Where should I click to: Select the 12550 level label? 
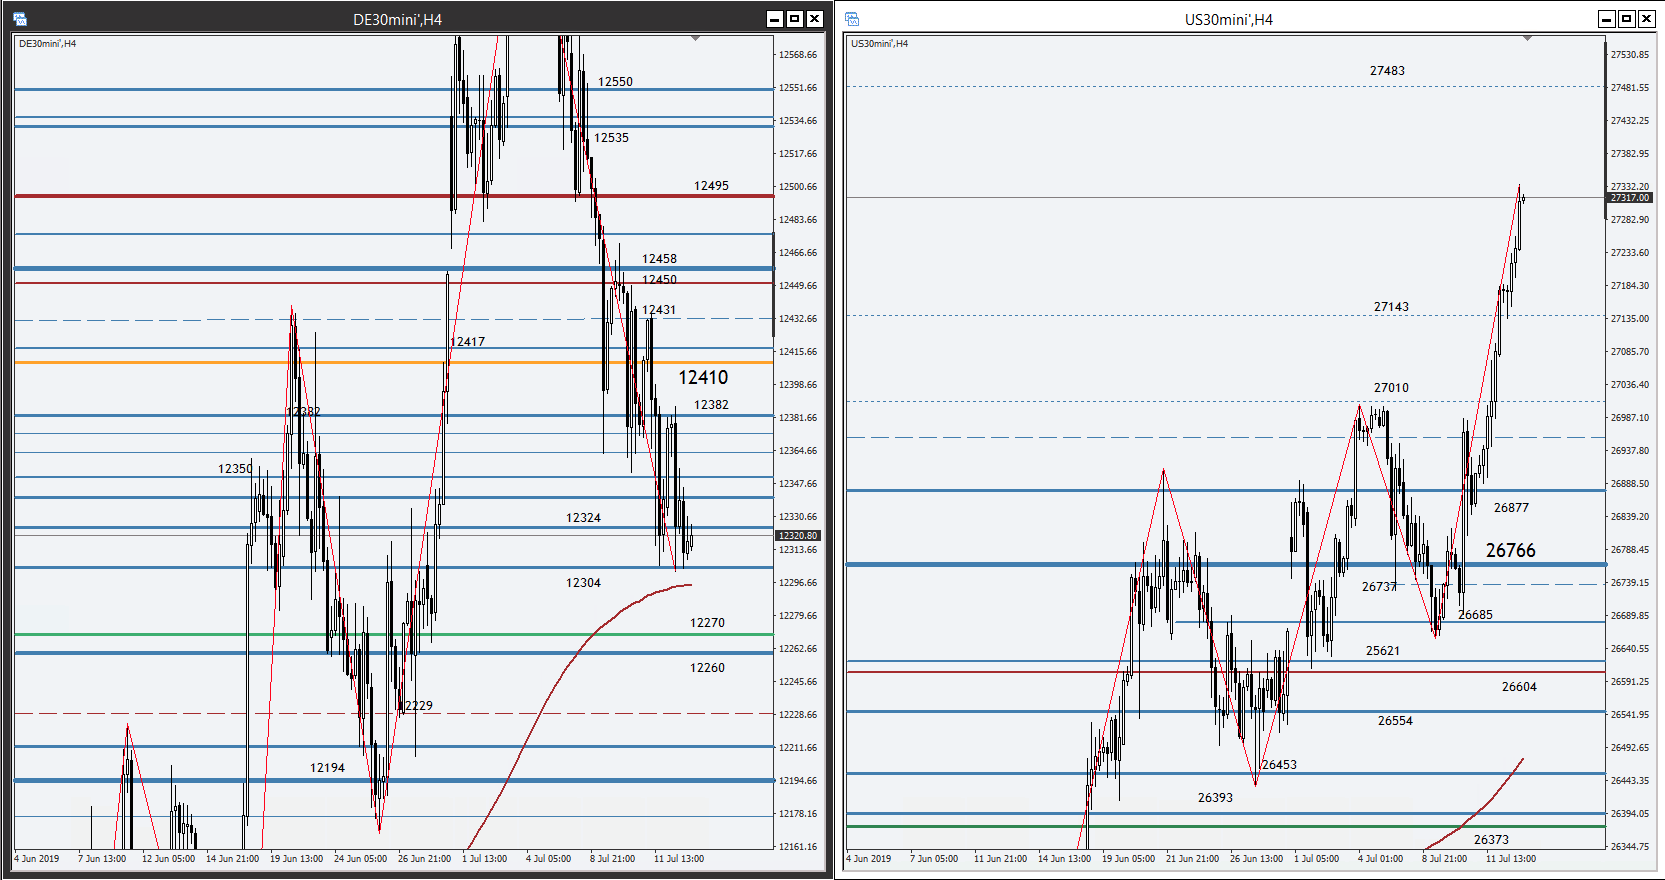[615, 82]
